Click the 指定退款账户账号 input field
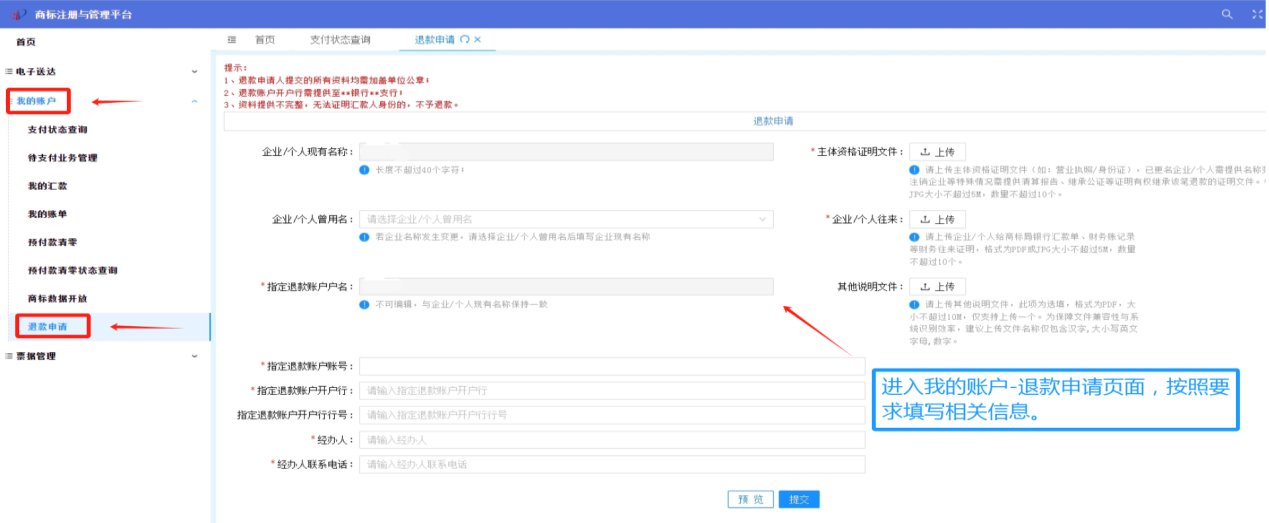Viewport: 1269px width, 523px height. (x=612, y=366)
